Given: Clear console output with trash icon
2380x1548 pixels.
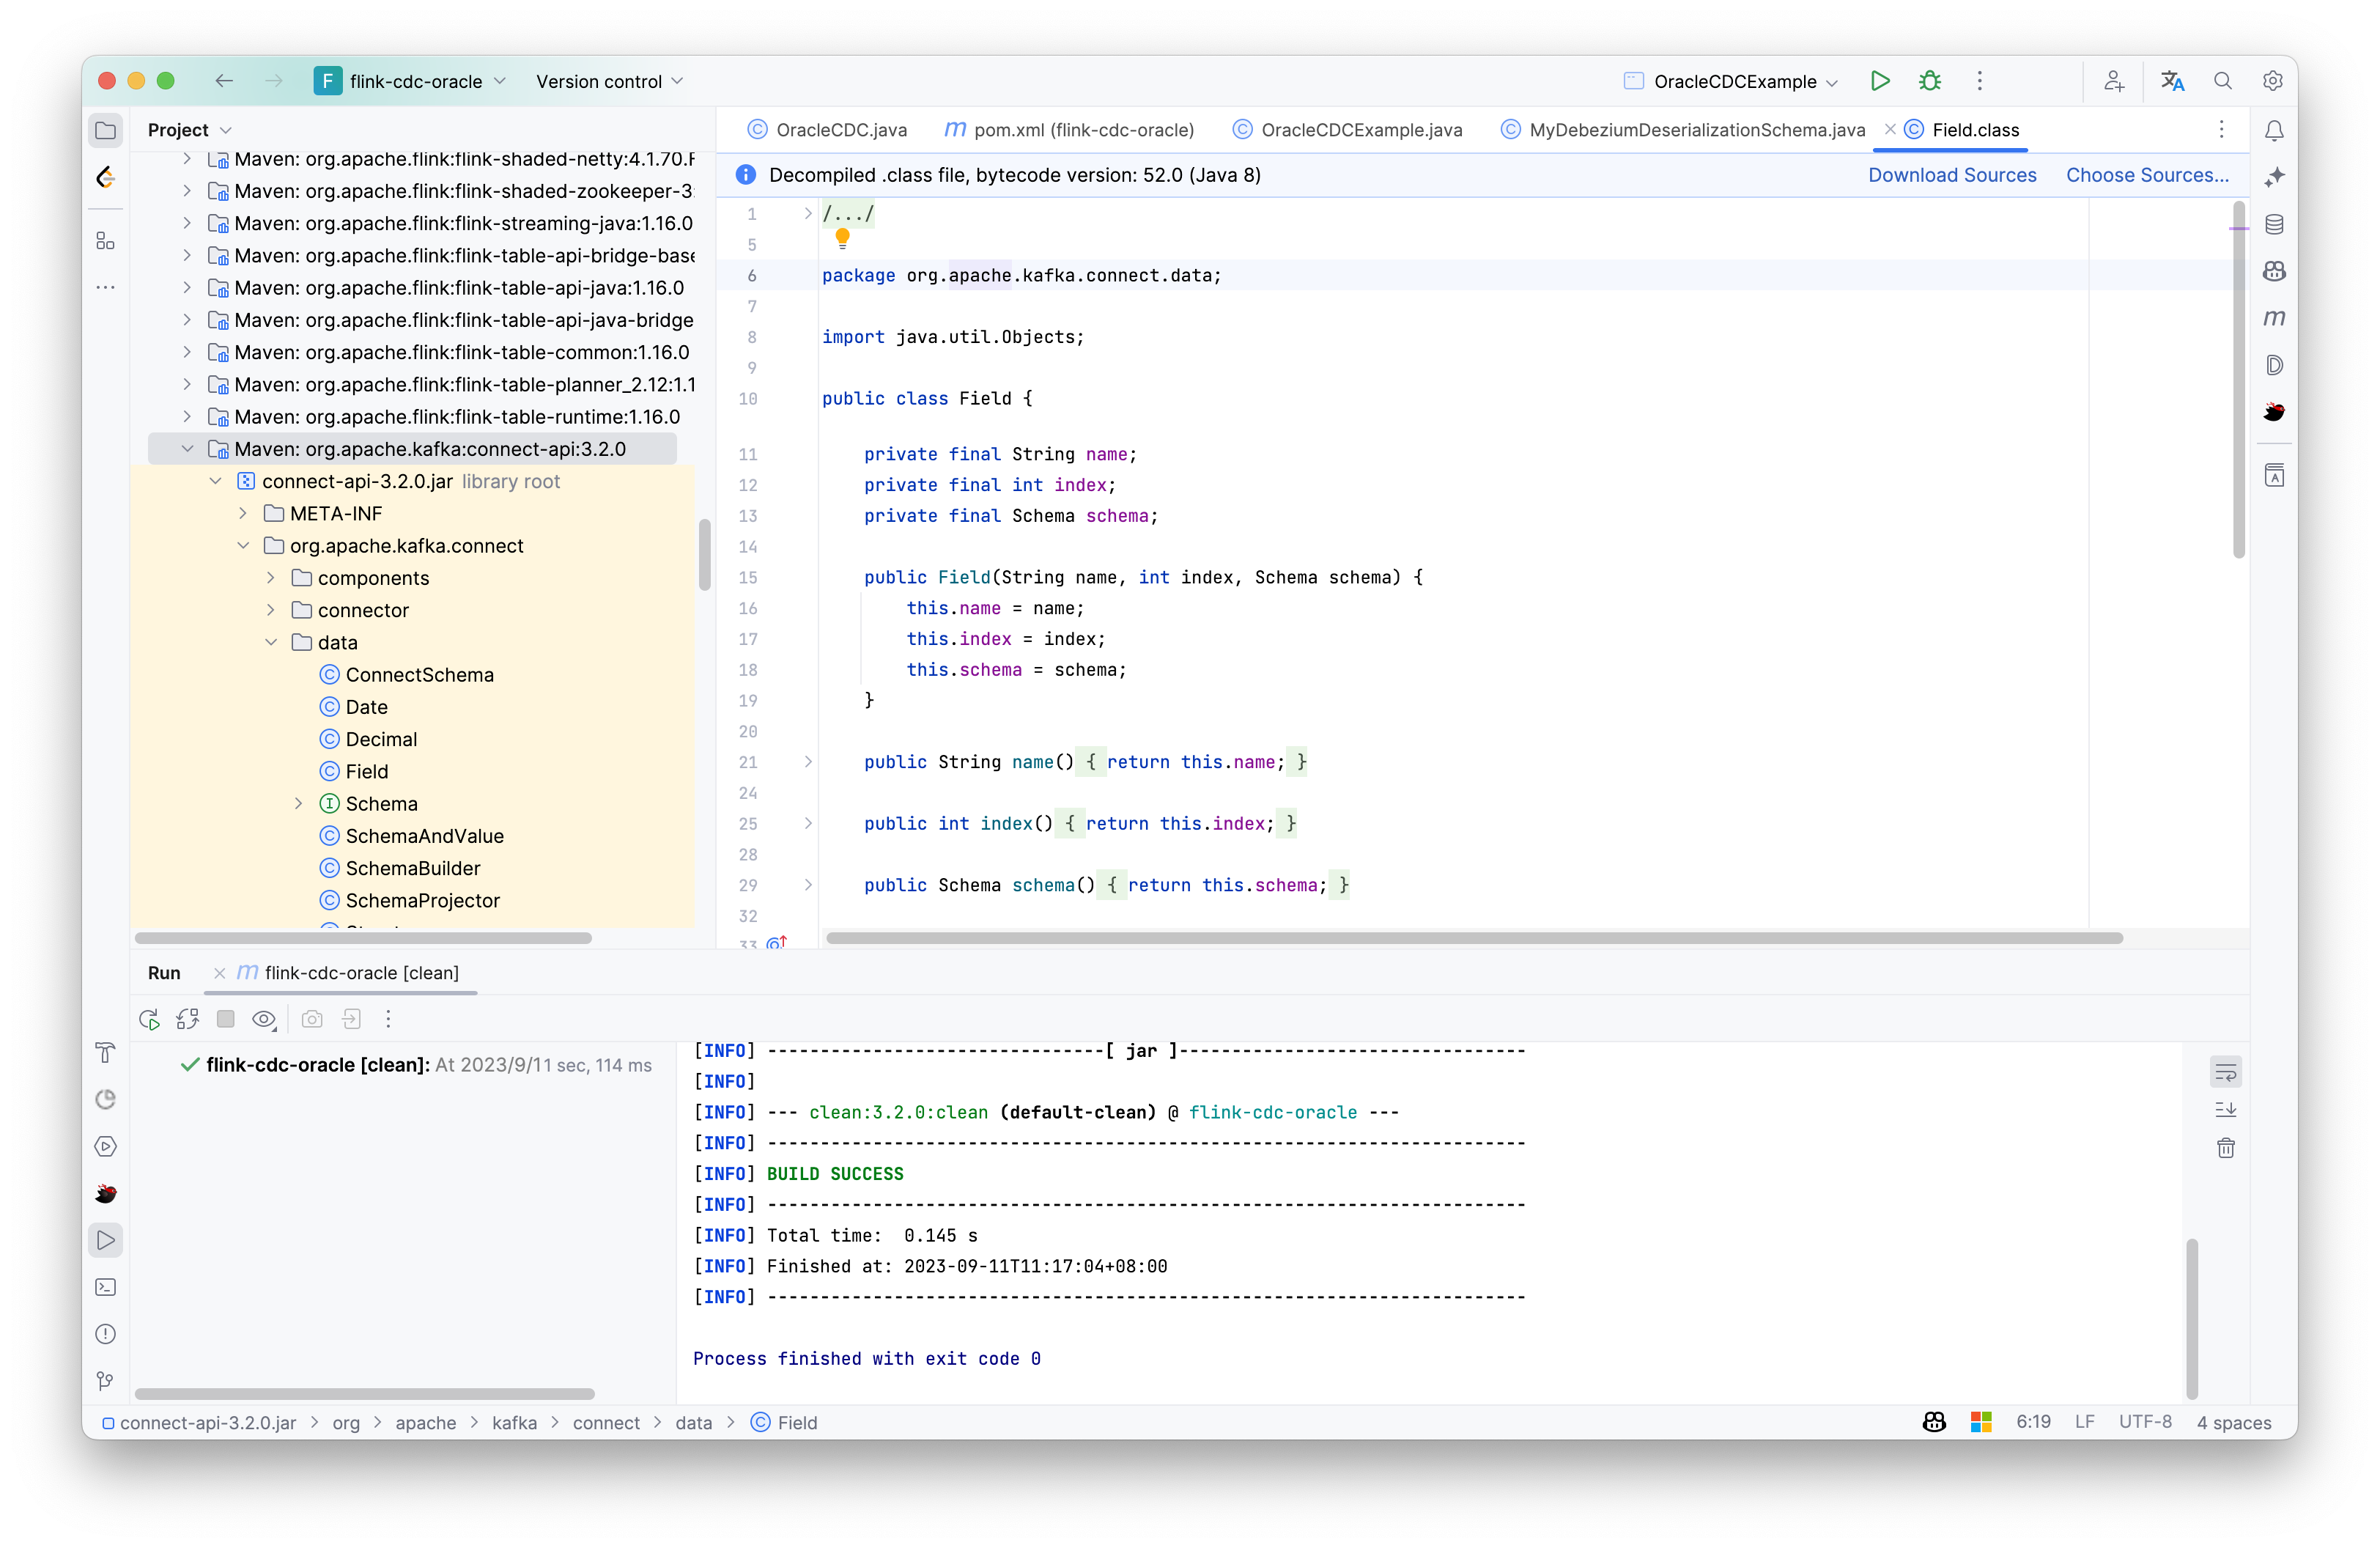Looking at the screenshot, I should (2225, 1148).
